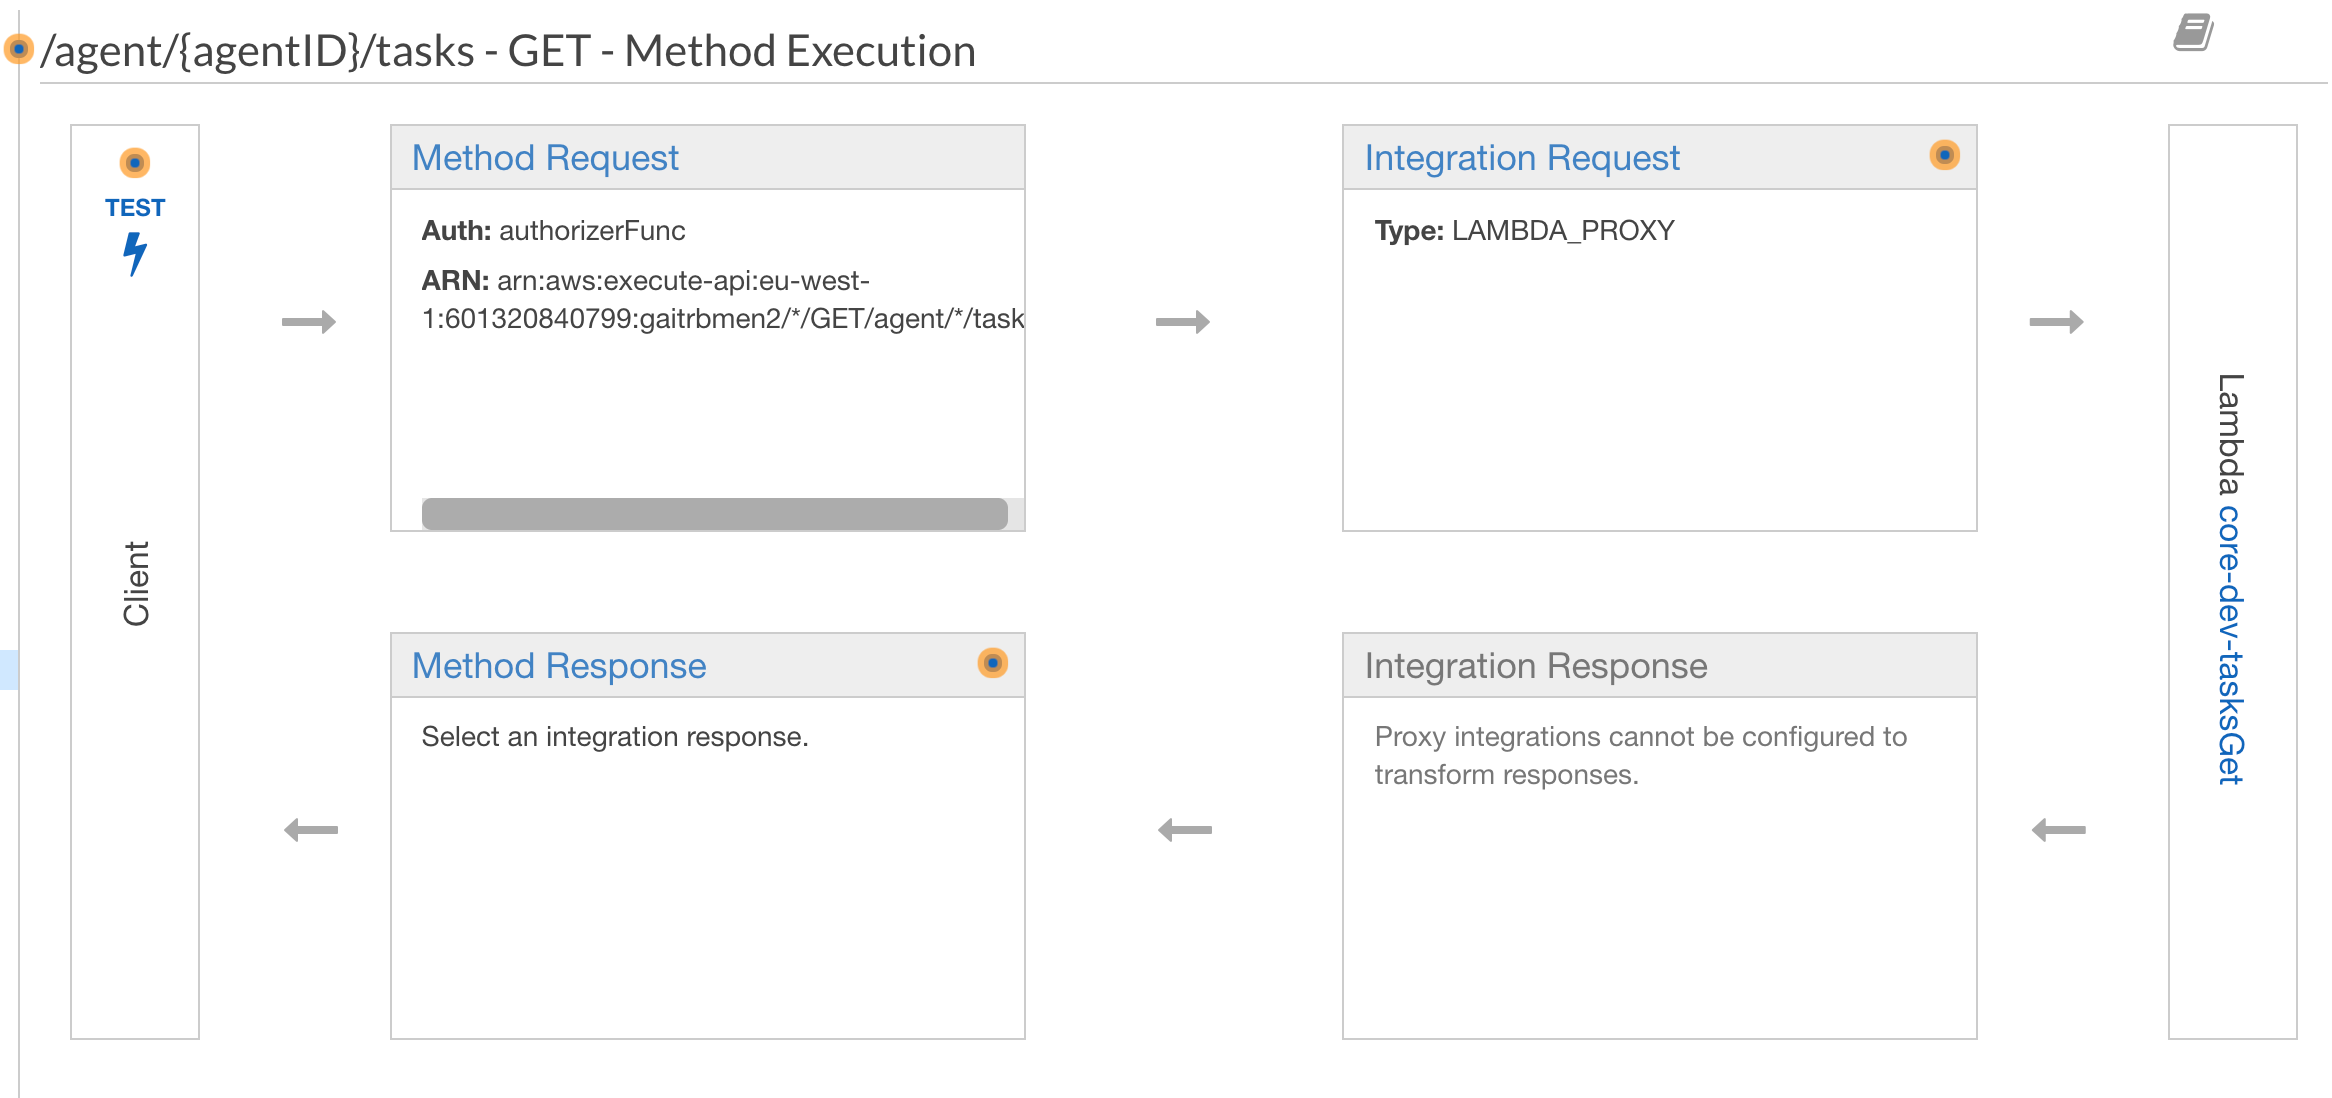Click the arrow from Integration Response to Method Response
2332x1098 pixels.
click(1183, 828)
